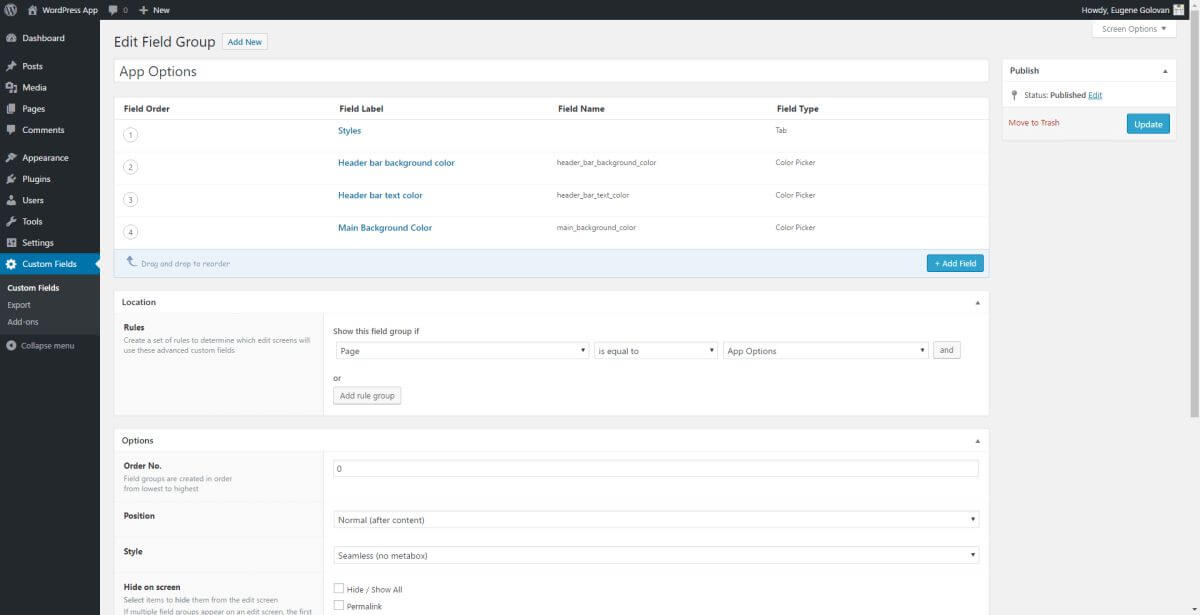1200x615 pixels.
Task: Expand the Position dropdown
Action: [656, 520]
